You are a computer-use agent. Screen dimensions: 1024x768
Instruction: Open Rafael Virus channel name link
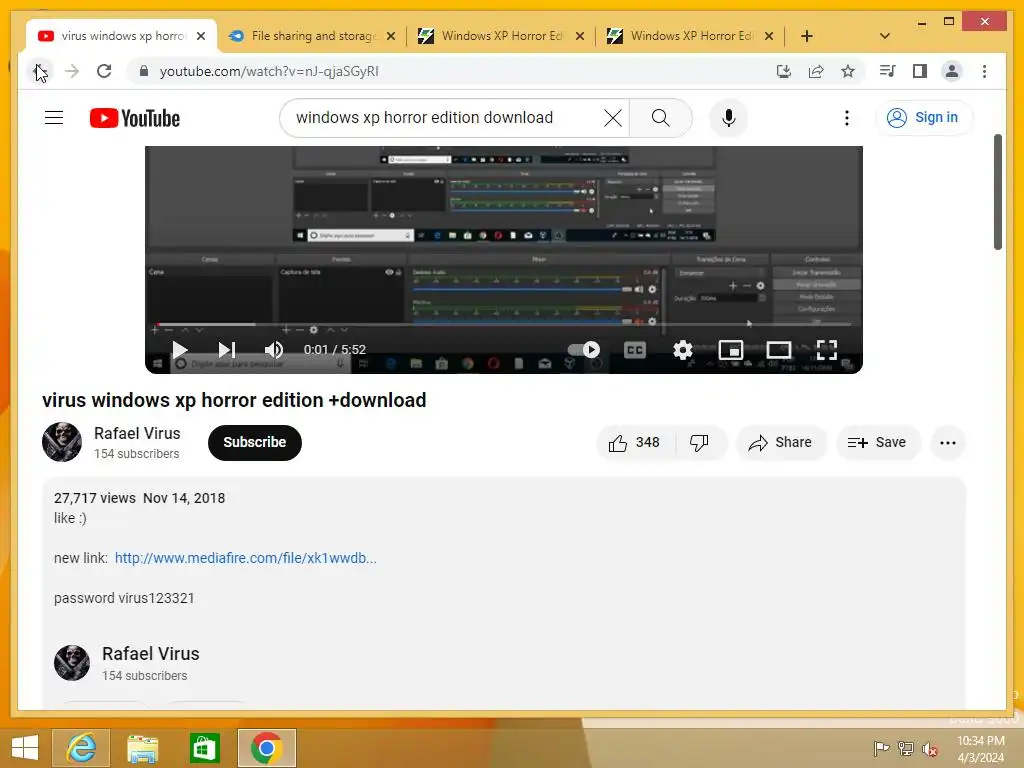pyautogui.click(x=137, y=433)
